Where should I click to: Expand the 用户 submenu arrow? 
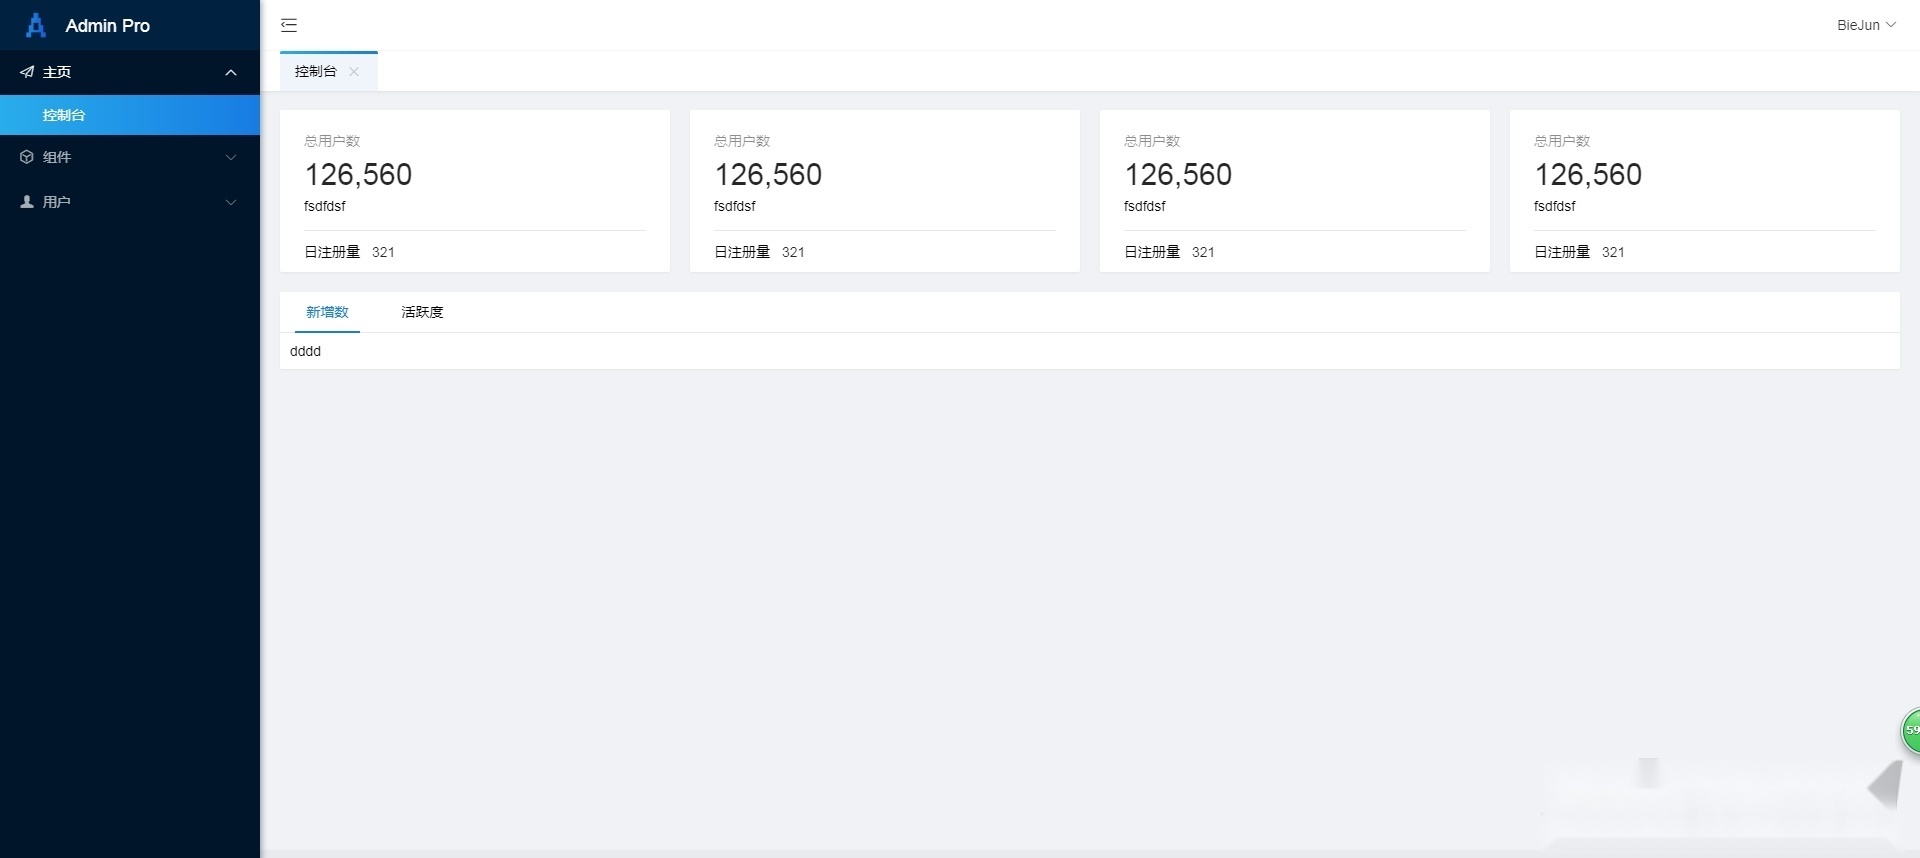tap(231, 202)
